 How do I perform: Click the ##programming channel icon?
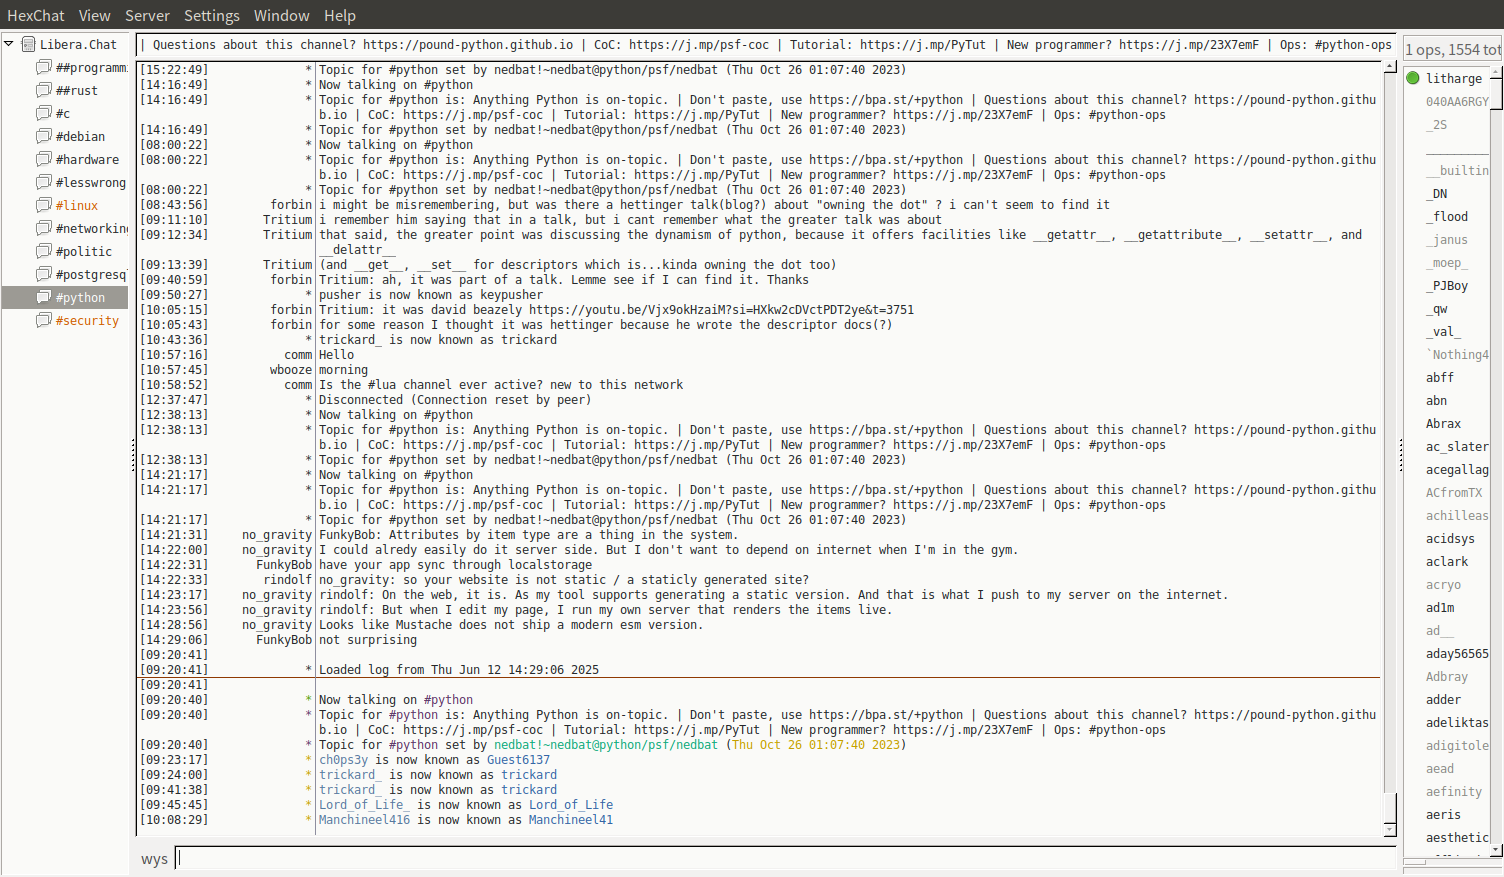[44, 67]
